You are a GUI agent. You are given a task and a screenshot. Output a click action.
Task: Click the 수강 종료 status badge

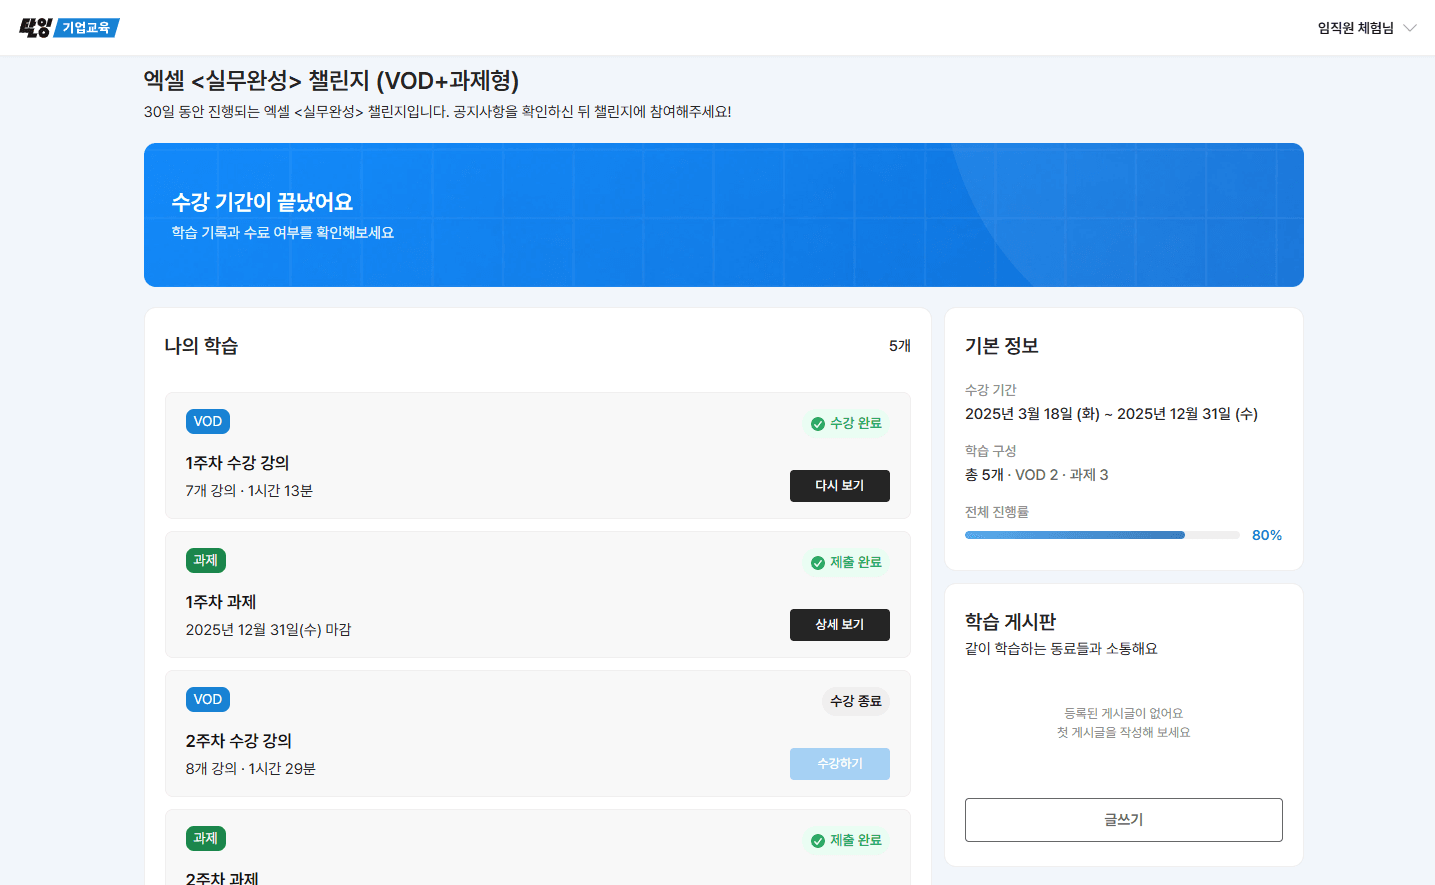[856, 702]
